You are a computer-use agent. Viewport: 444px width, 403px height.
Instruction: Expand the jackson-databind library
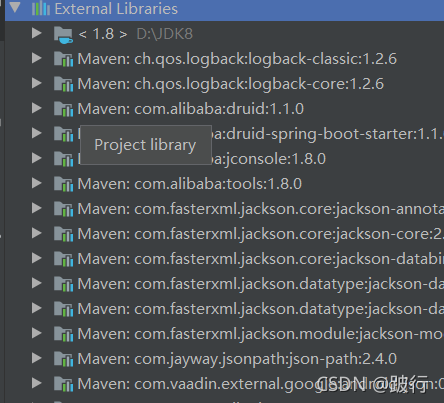point(36,258)
